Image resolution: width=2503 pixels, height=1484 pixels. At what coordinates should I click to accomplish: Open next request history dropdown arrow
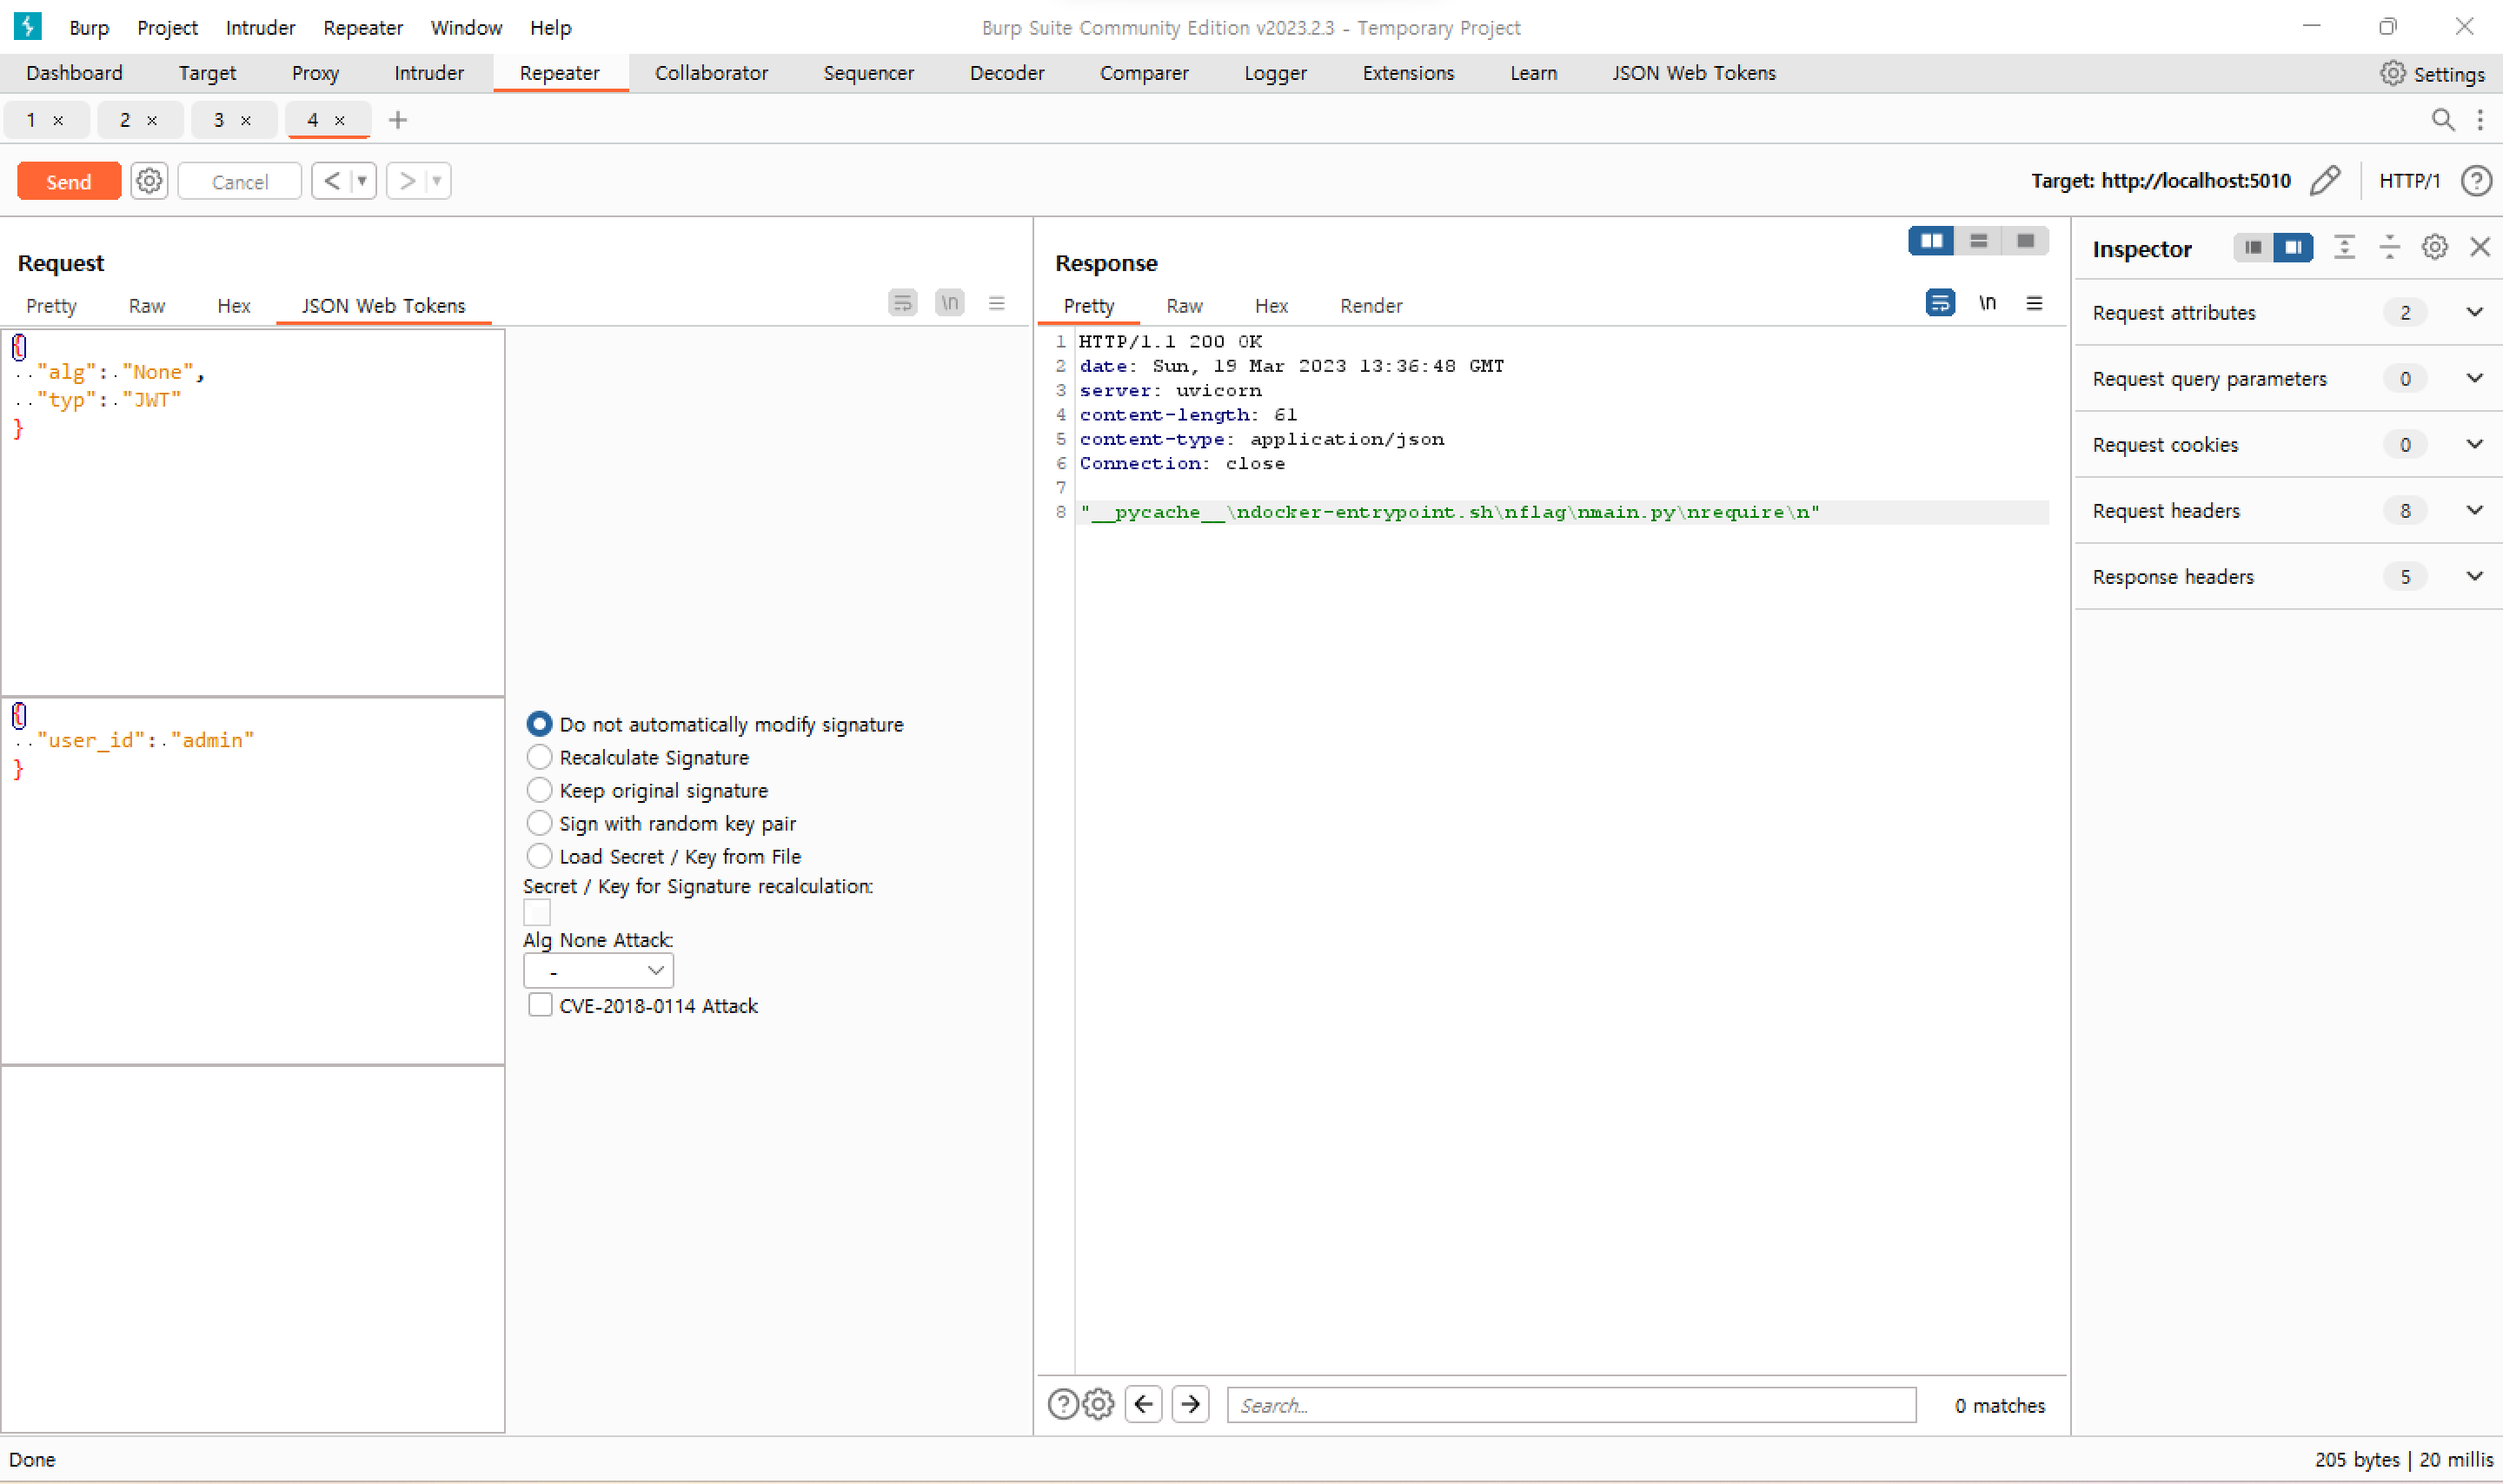click(437, 181)
